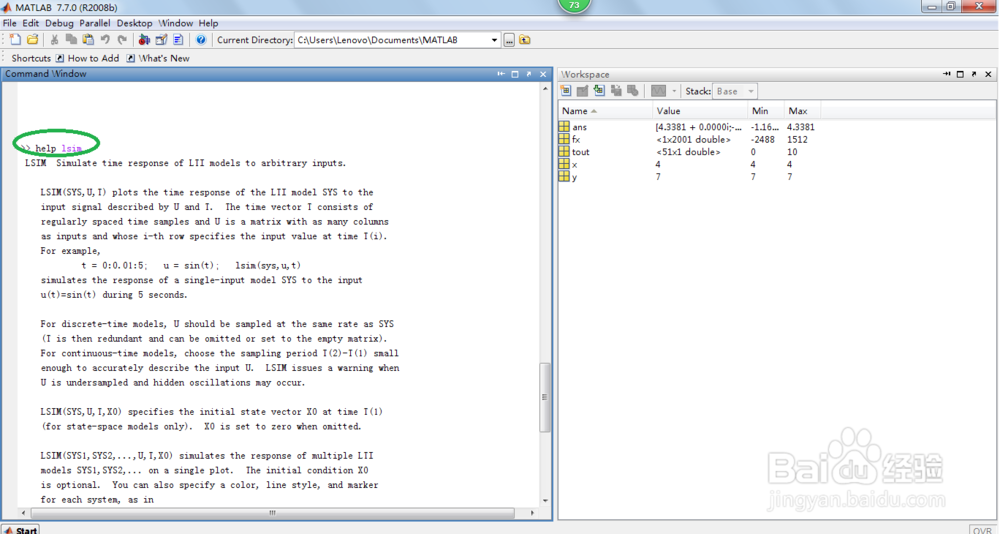Click the Shortcuts toolbar label
This screenshot has height=534, width=1000.
pyautogui.click(x=31, y=58)
